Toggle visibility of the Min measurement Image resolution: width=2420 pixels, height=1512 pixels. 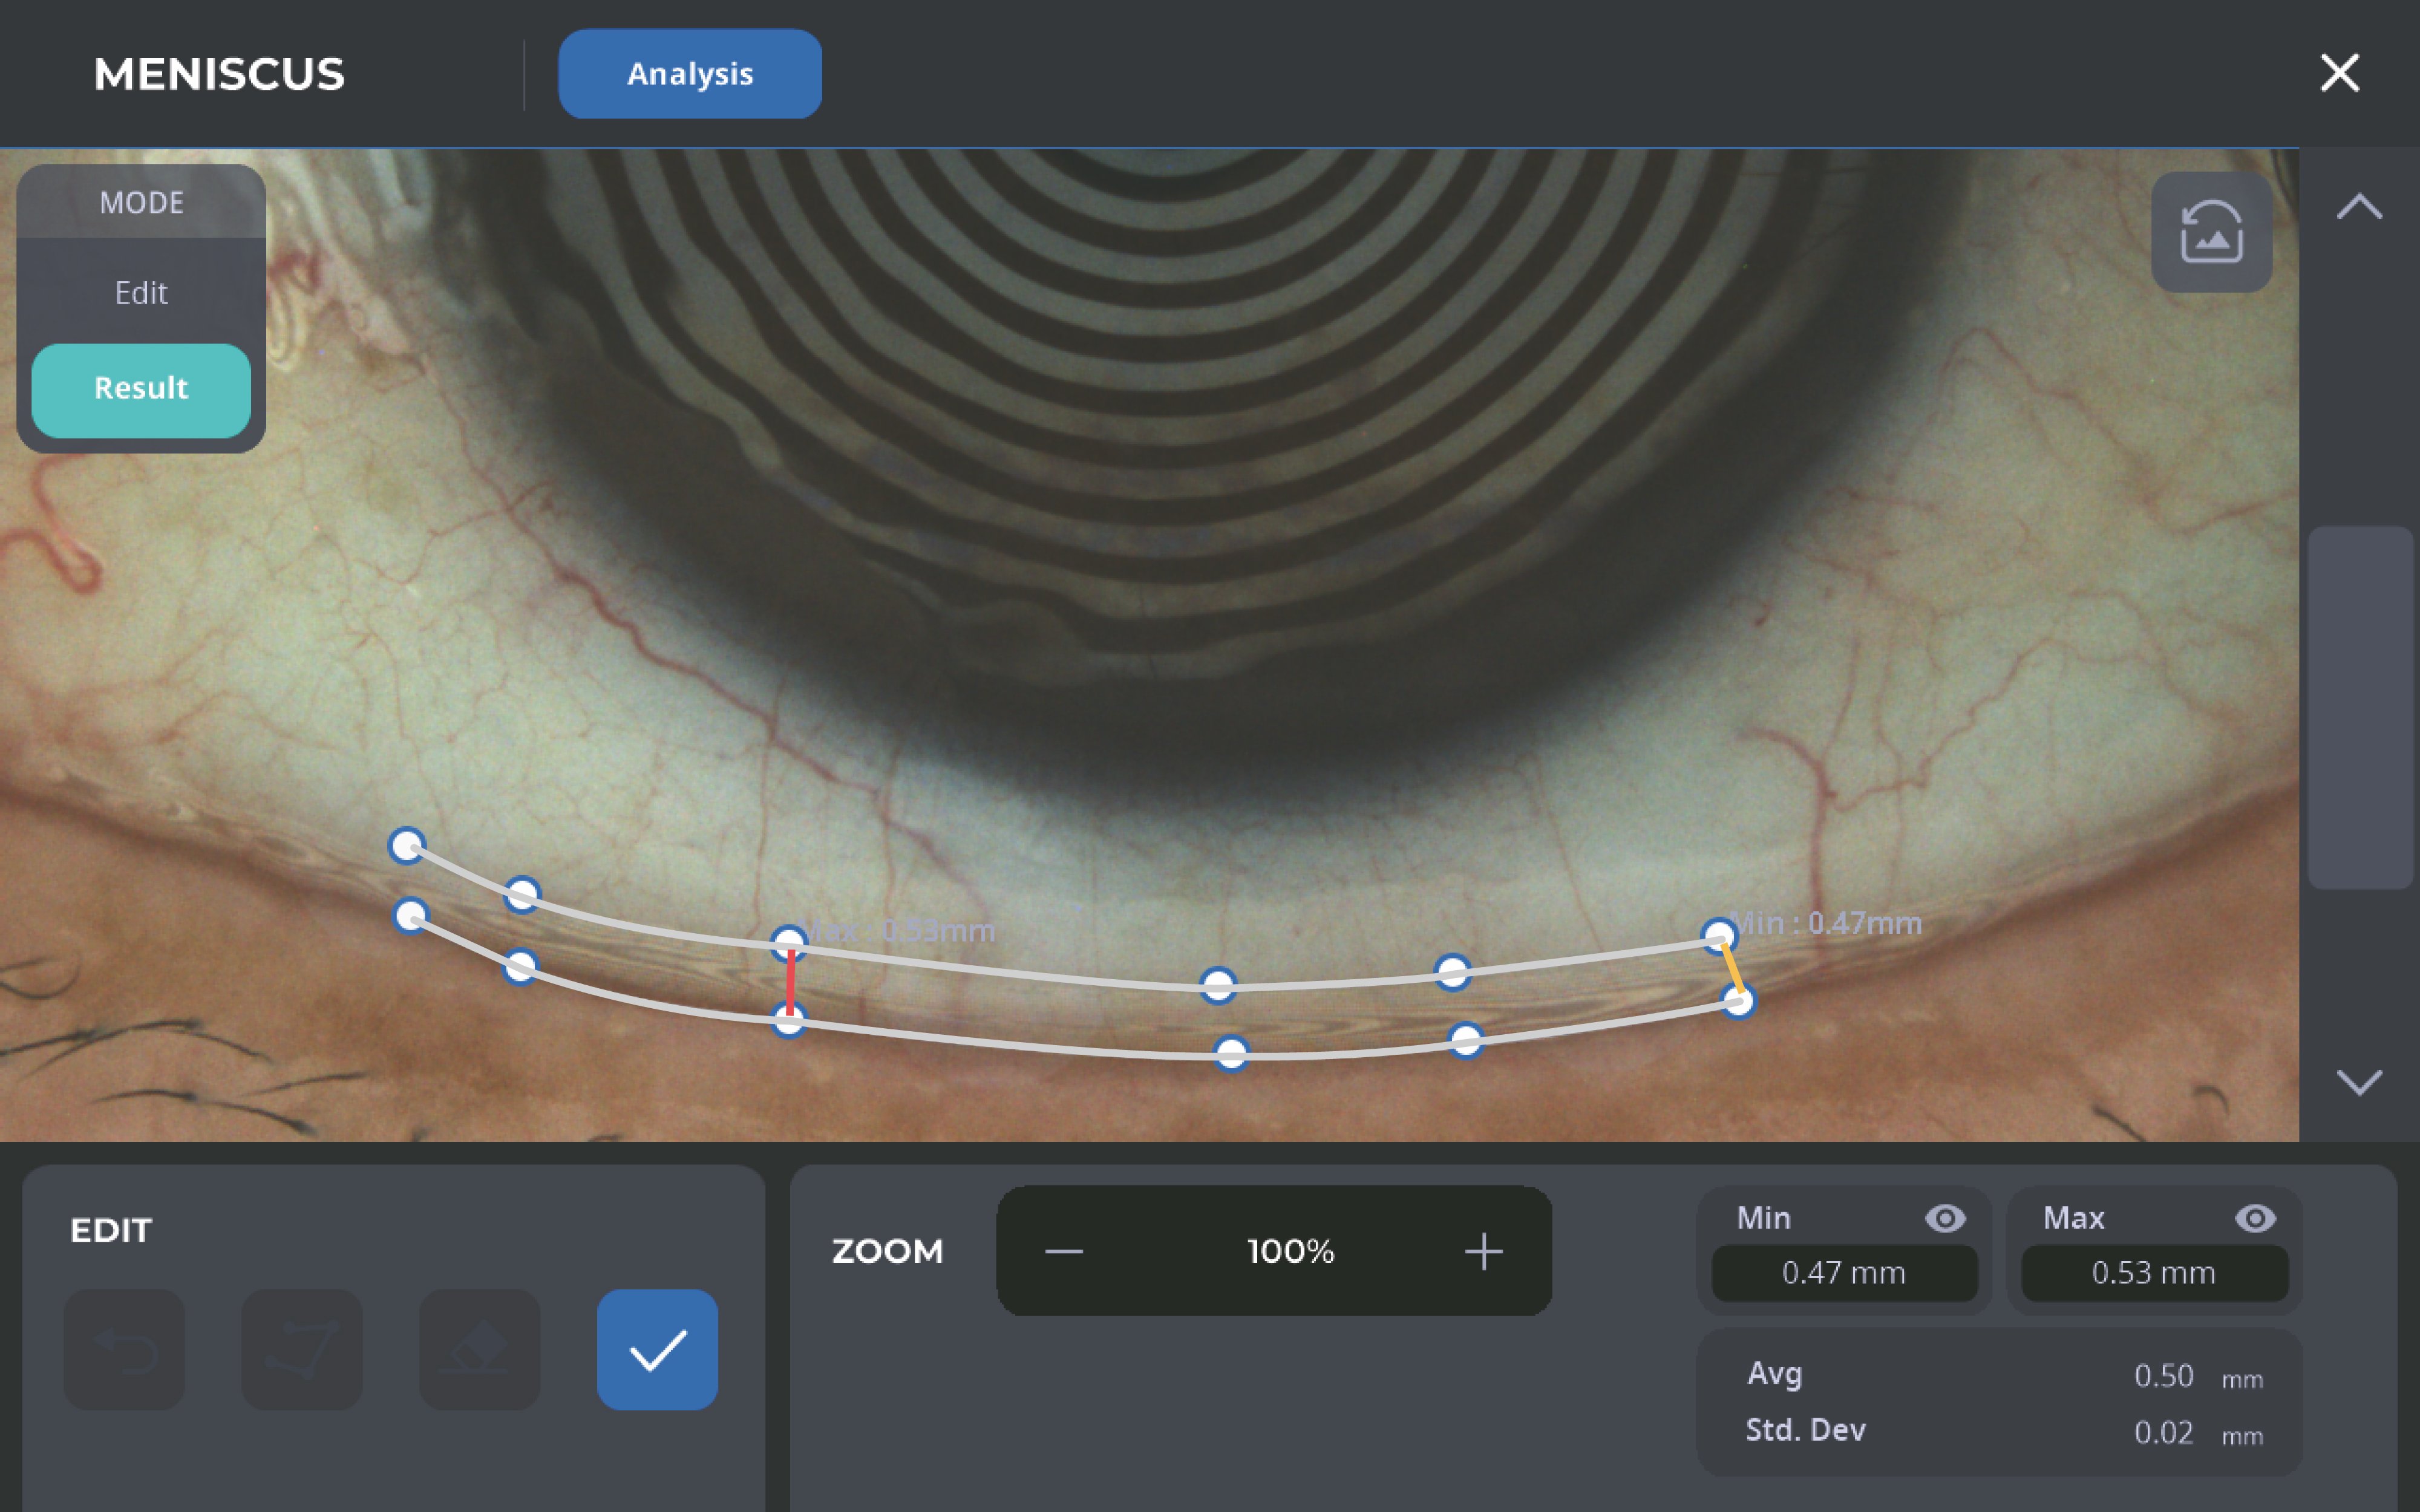coord(1944,1218)
